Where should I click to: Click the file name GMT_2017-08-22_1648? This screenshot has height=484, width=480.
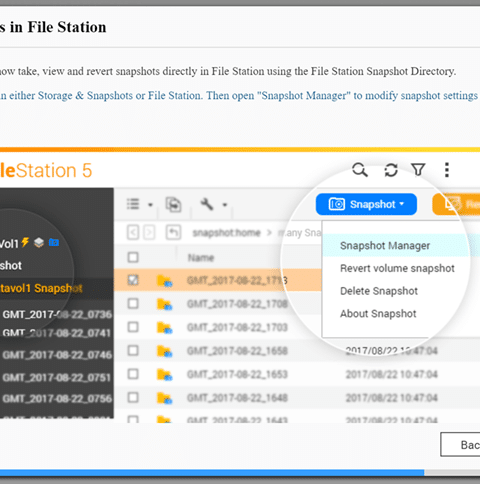(237, 398)
